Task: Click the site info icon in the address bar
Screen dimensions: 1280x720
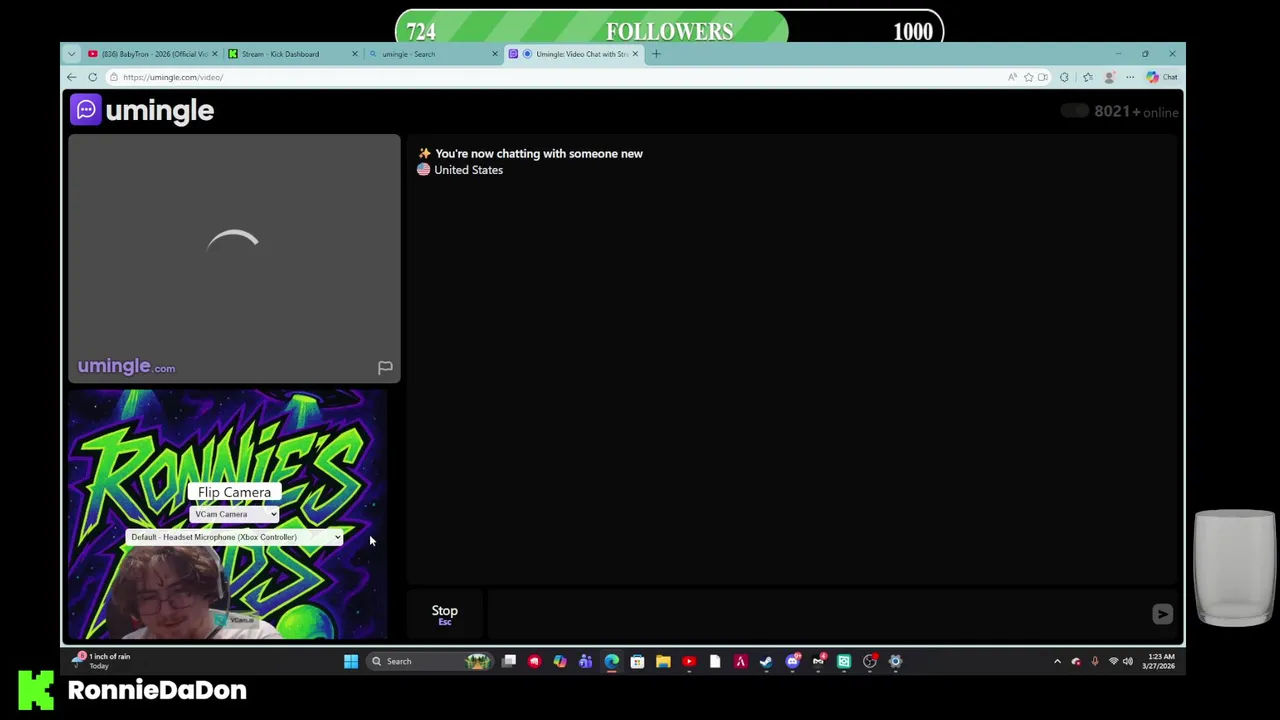Action: 114,77
